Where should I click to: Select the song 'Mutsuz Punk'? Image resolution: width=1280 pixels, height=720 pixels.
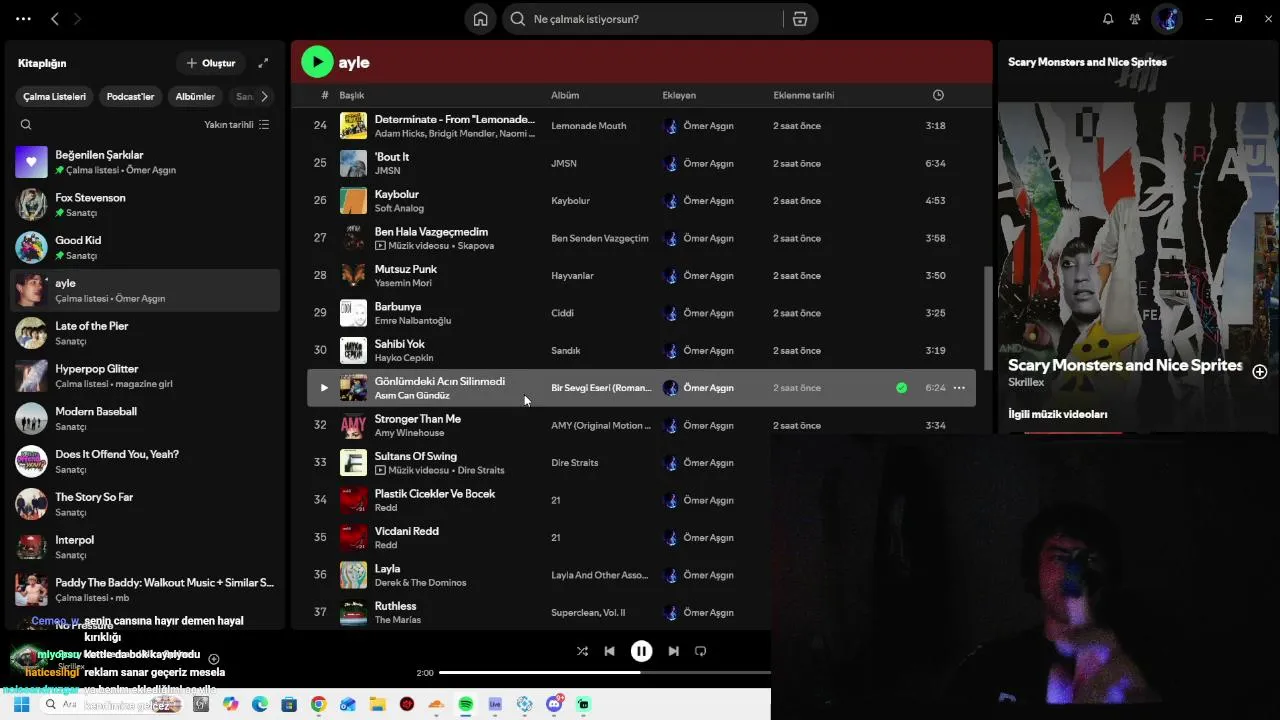[x=406, y=269]
